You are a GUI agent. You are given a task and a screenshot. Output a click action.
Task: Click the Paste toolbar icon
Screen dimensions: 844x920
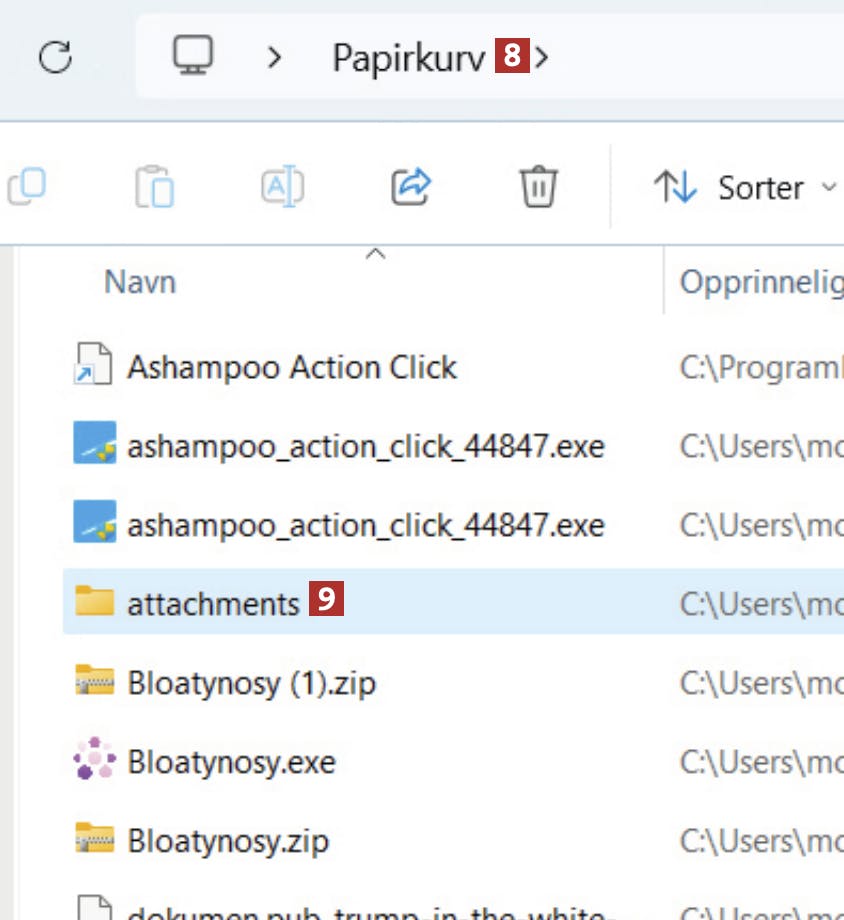point(154,187)
